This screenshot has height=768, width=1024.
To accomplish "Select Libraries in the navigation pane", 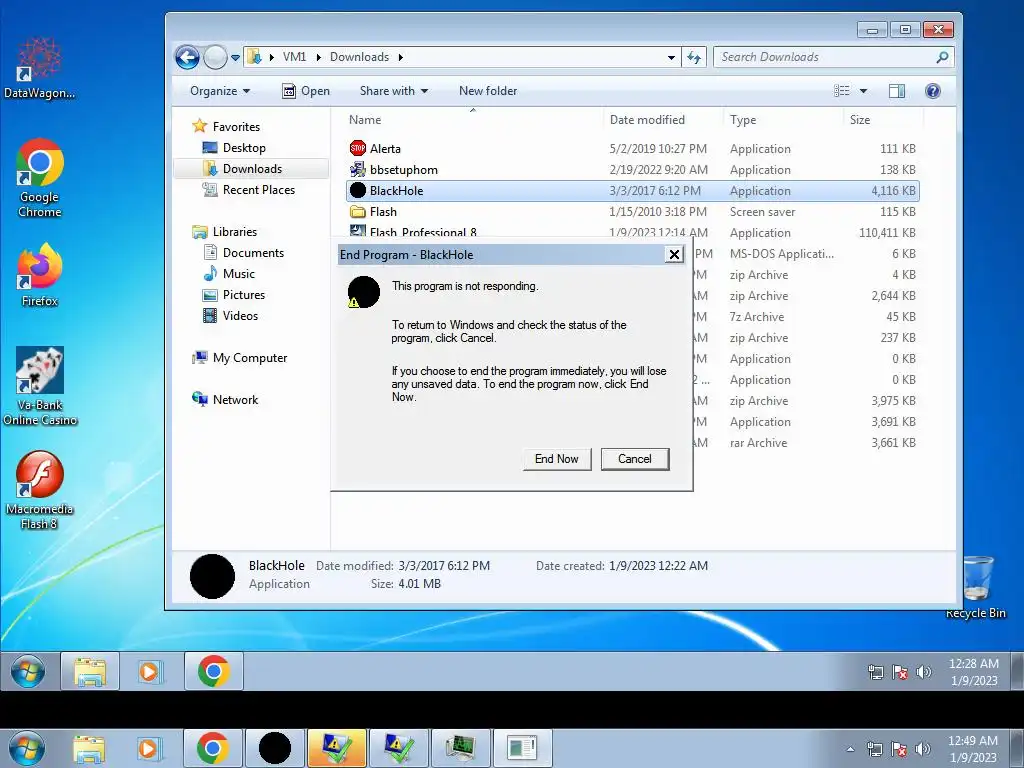I will coord(225,232).
